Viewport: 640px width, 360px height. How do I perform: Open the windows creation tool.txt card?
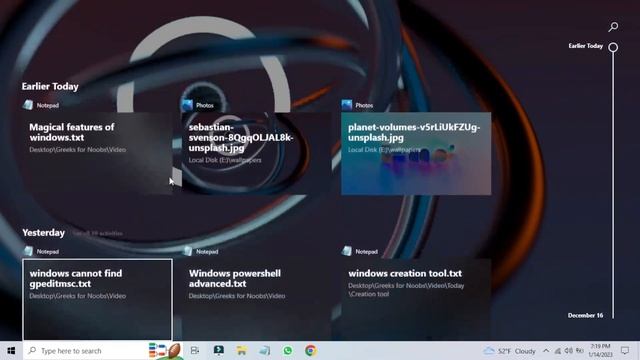pos(416,300)
